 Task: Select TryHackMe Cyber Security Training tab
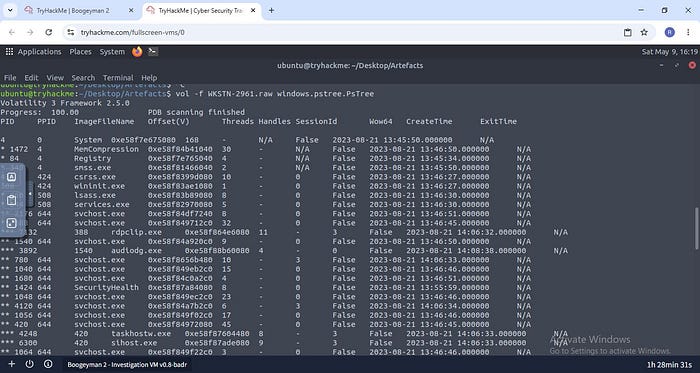202,11
